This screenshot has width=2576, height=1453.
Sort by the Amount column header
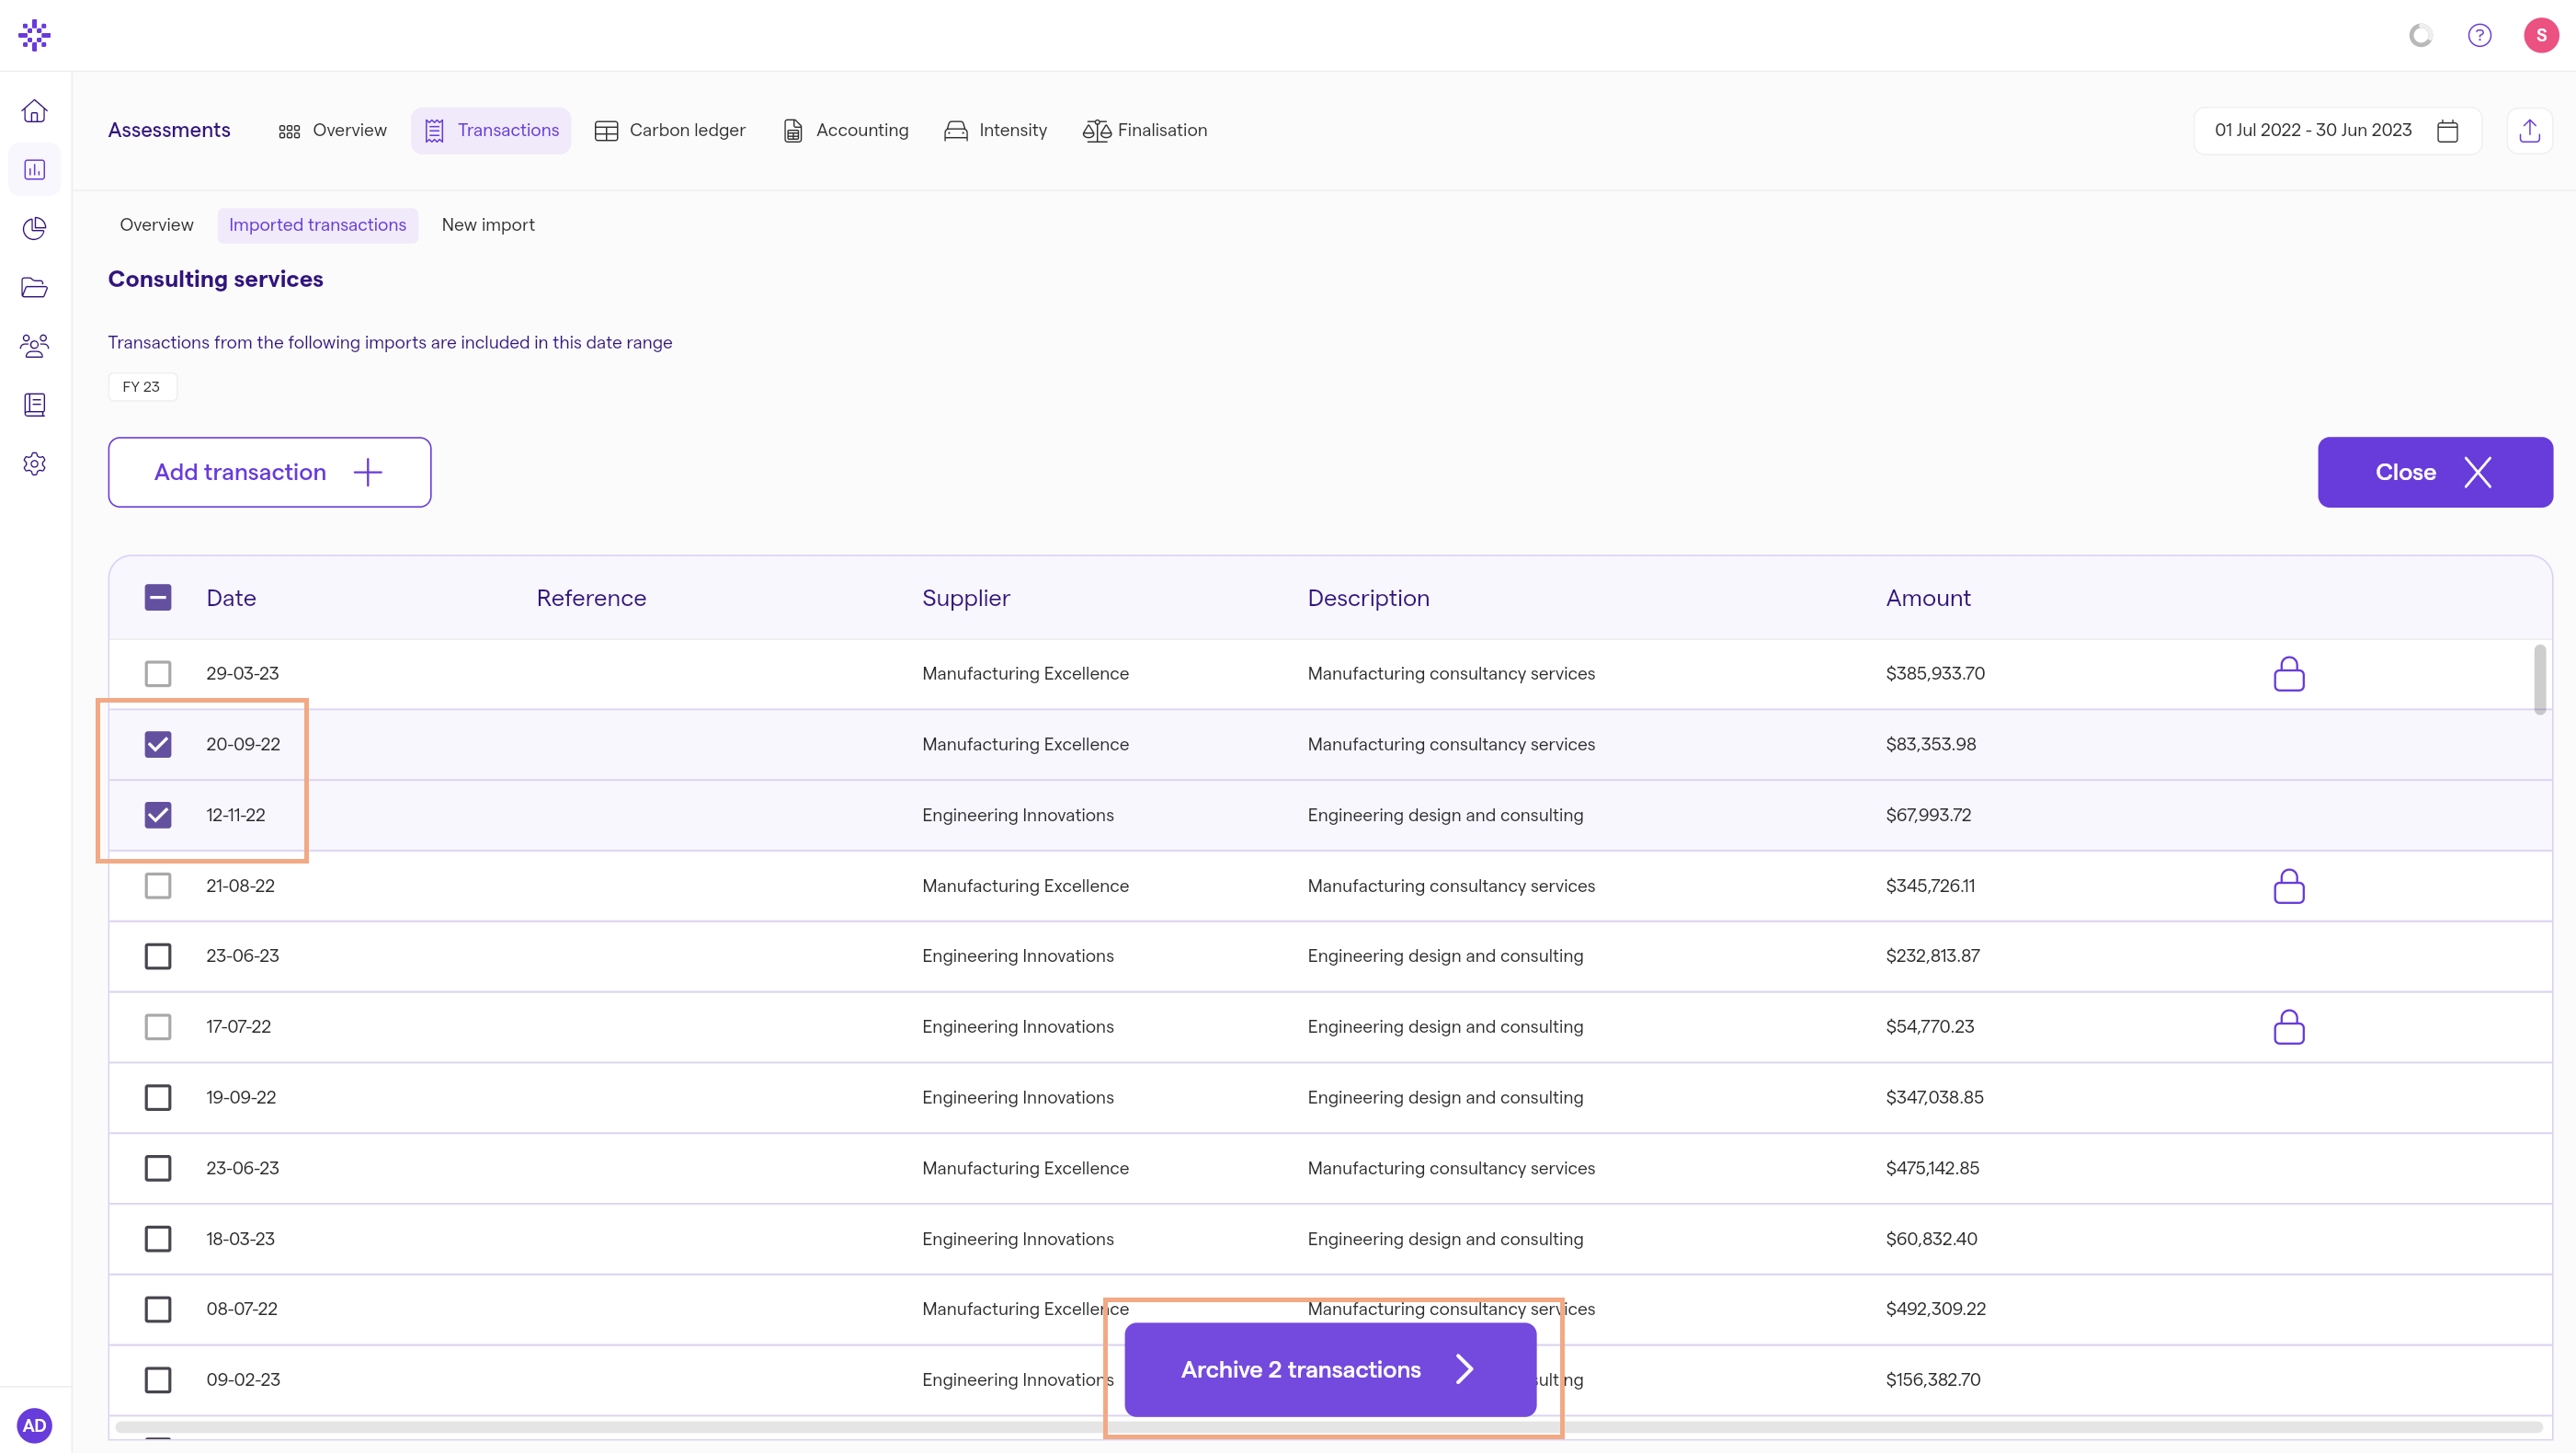[1928, 598]
